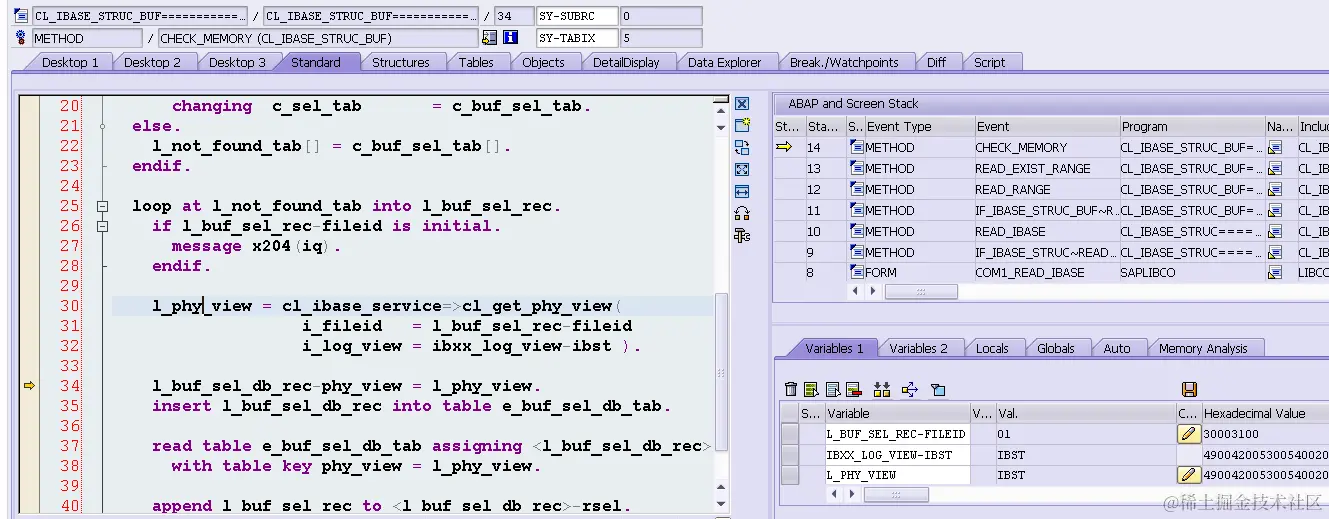This screenshot has height=519, width=1329.
Task: Open the Script tab
Action: click(990, 62)
